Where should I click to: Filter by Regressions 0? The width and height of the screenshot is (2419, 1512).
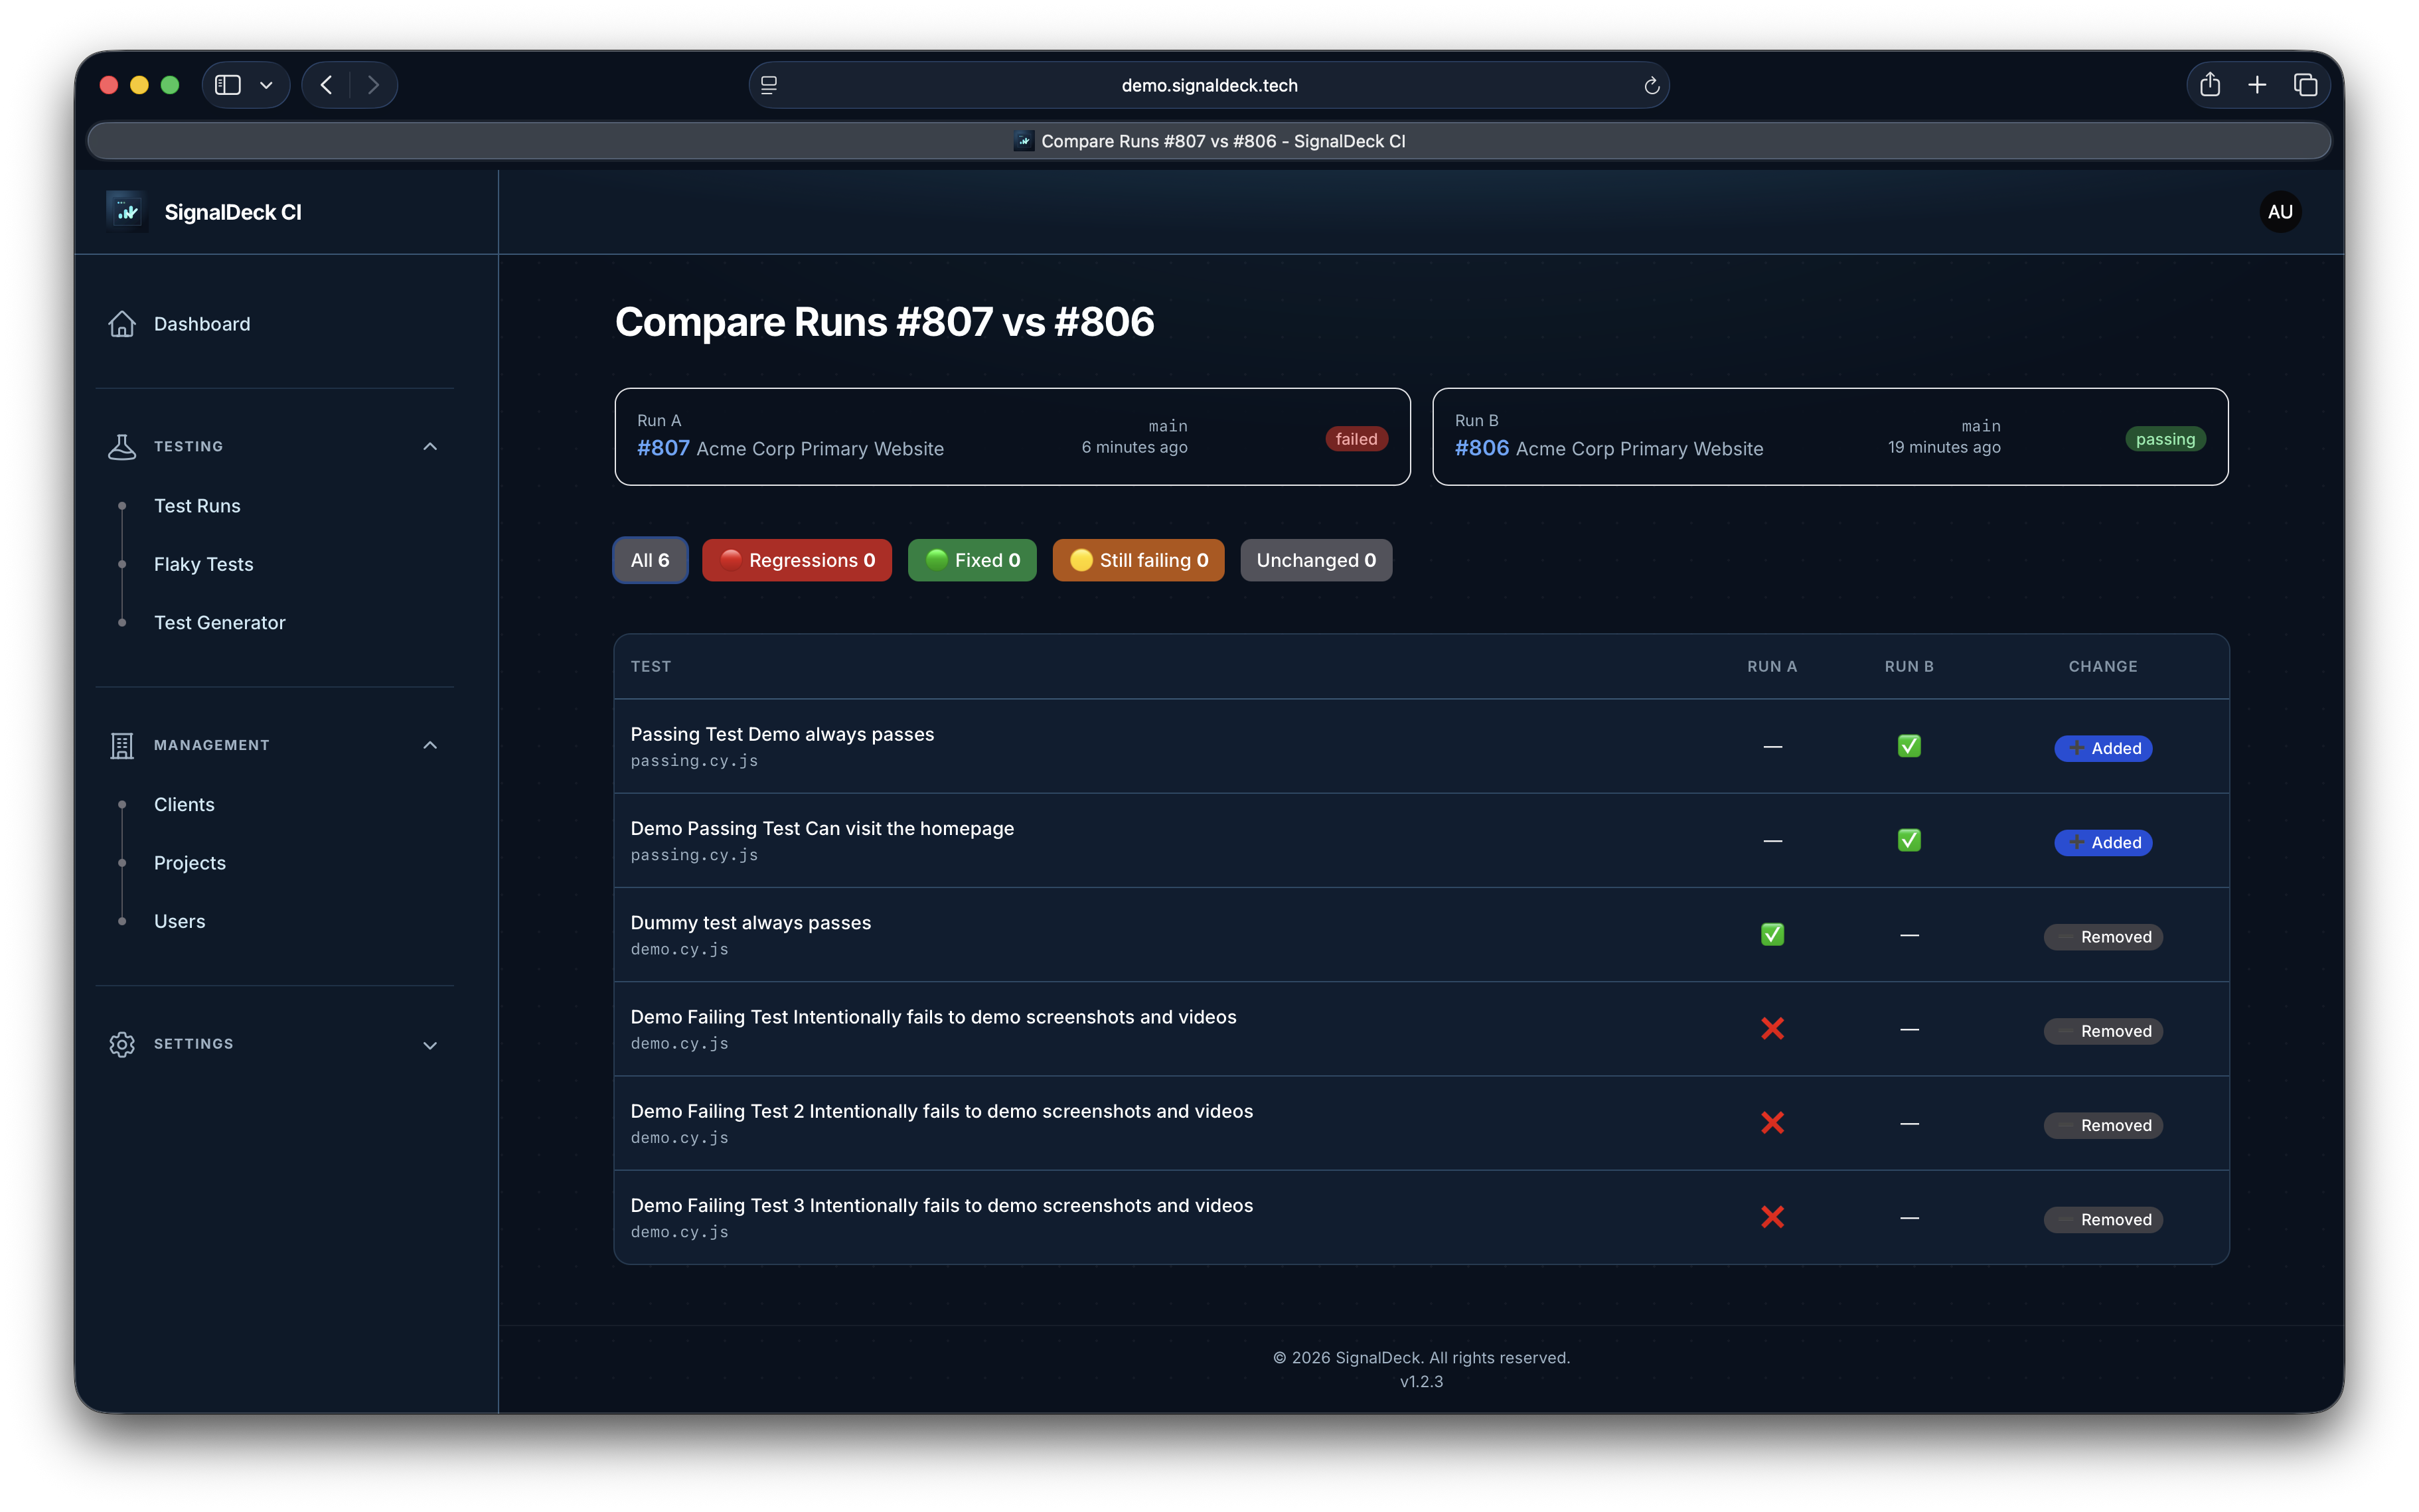[796, 560]
